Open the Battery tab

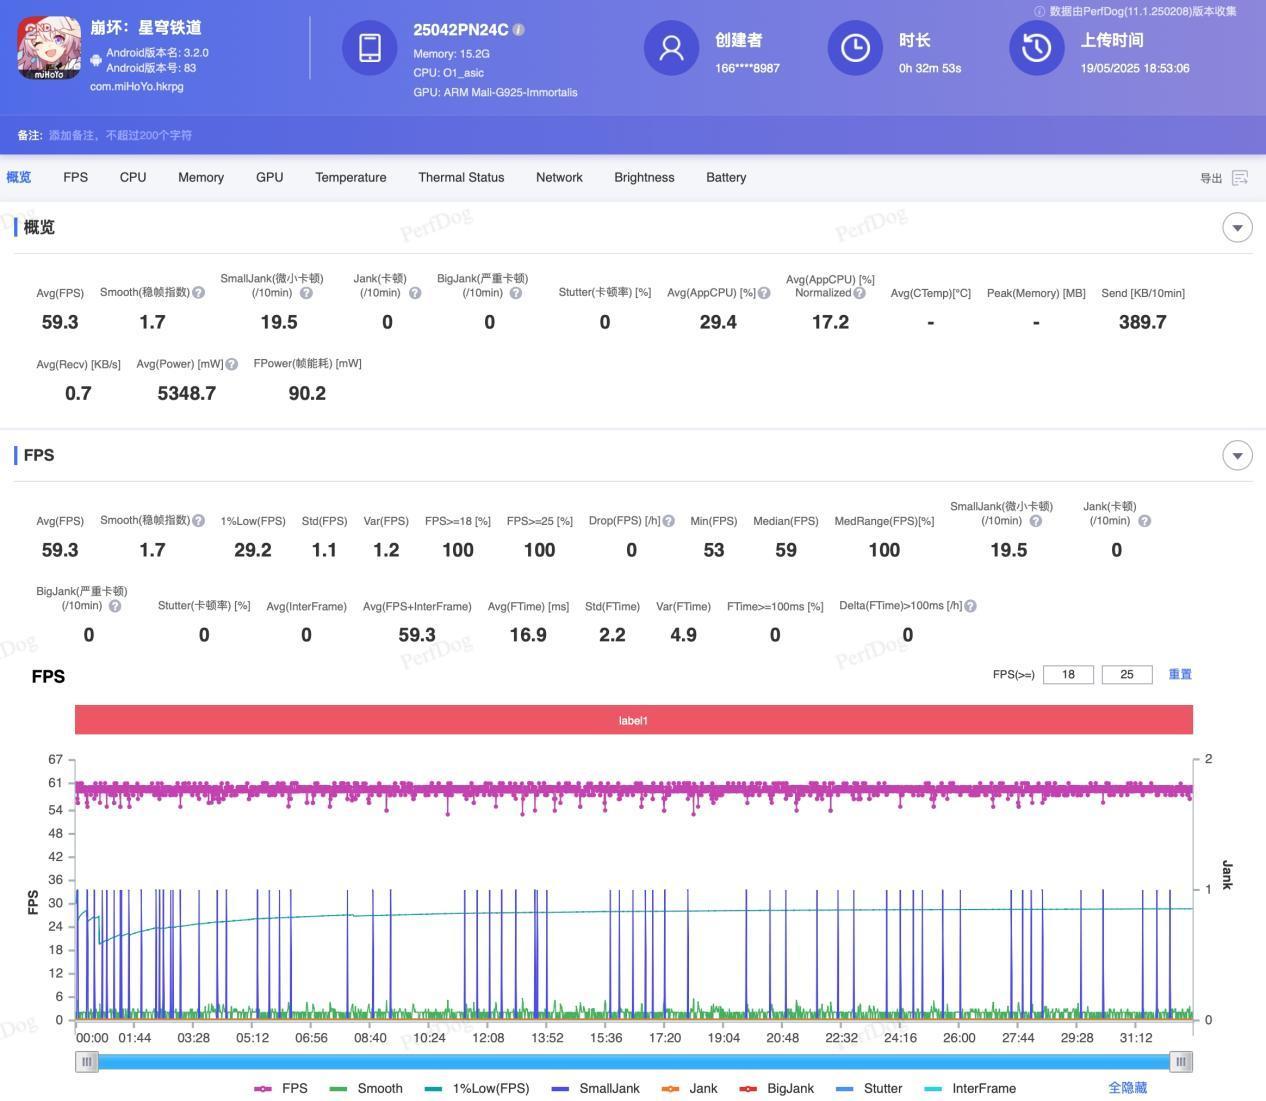[725, 177]
